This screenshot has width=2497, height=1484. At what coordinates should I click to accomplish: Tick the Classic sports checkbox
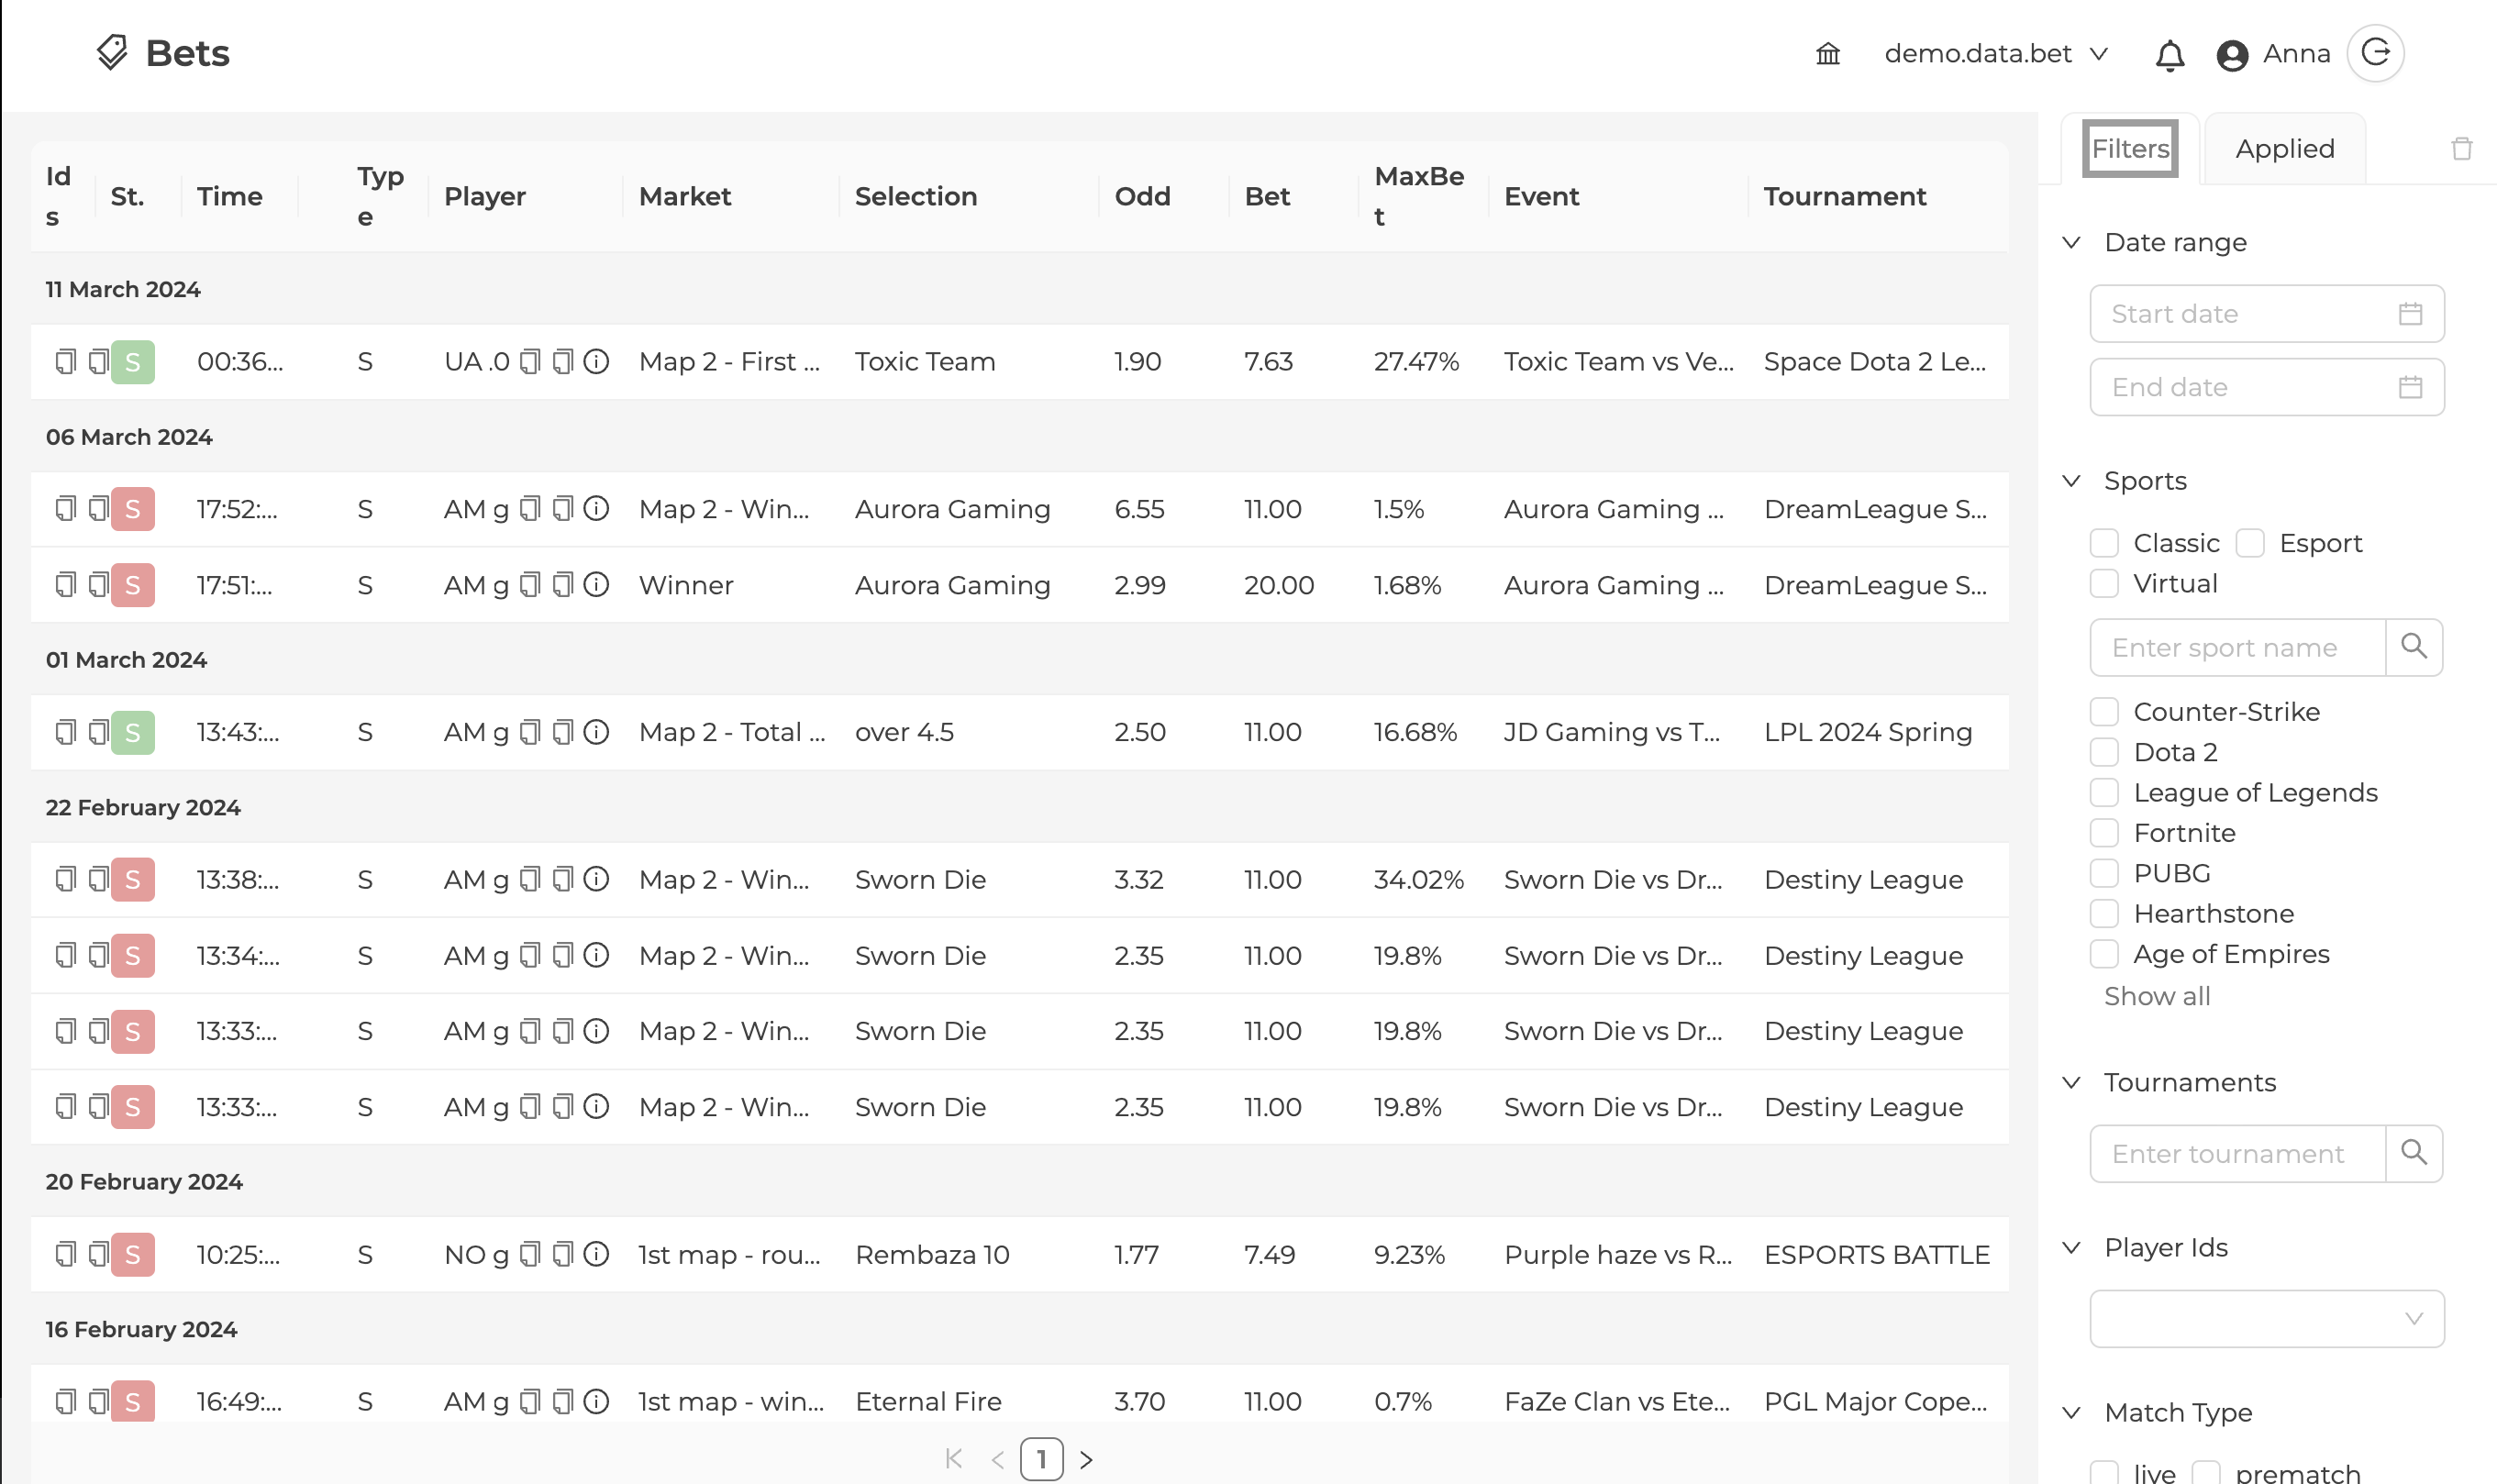pyautogui.click(x=2104, y=543)
